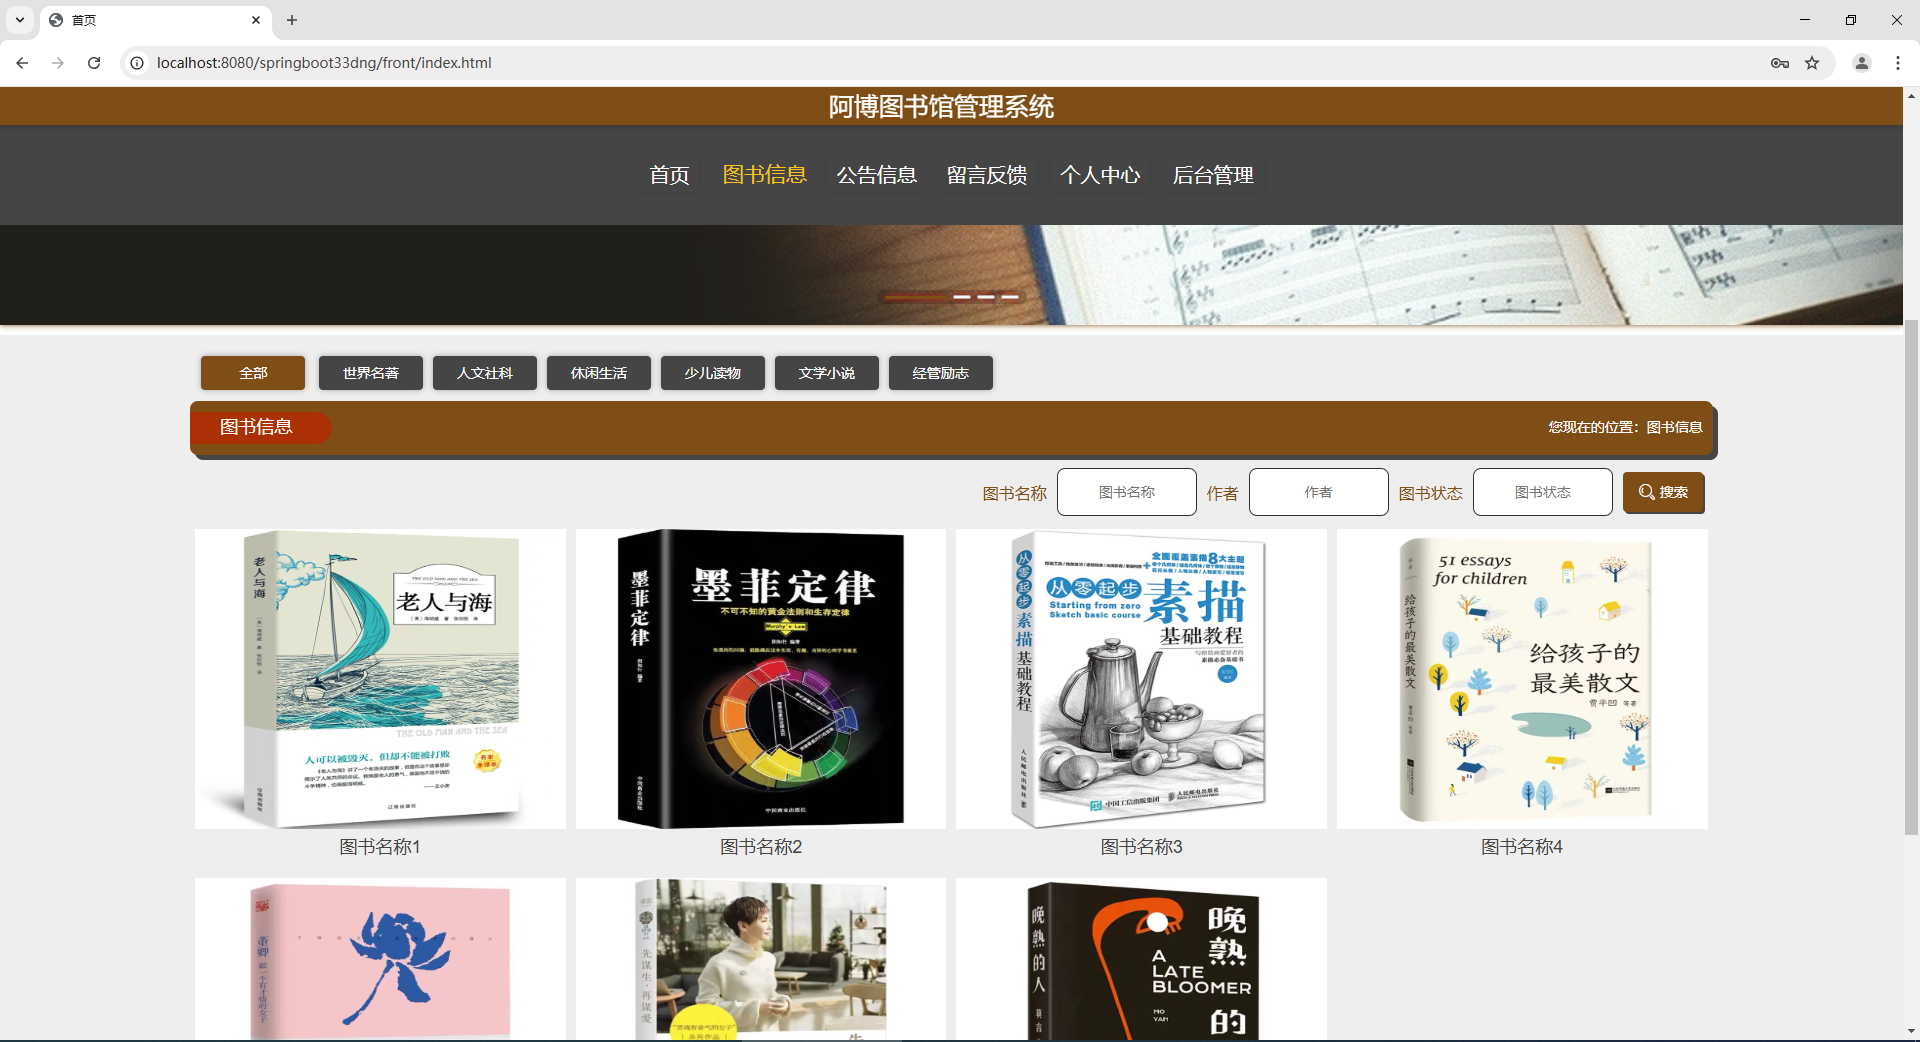The image size is (1920, 1042).
Task: Open the 图书信息 navigation item
Action: pyautogui.click(x=764, y=175)
